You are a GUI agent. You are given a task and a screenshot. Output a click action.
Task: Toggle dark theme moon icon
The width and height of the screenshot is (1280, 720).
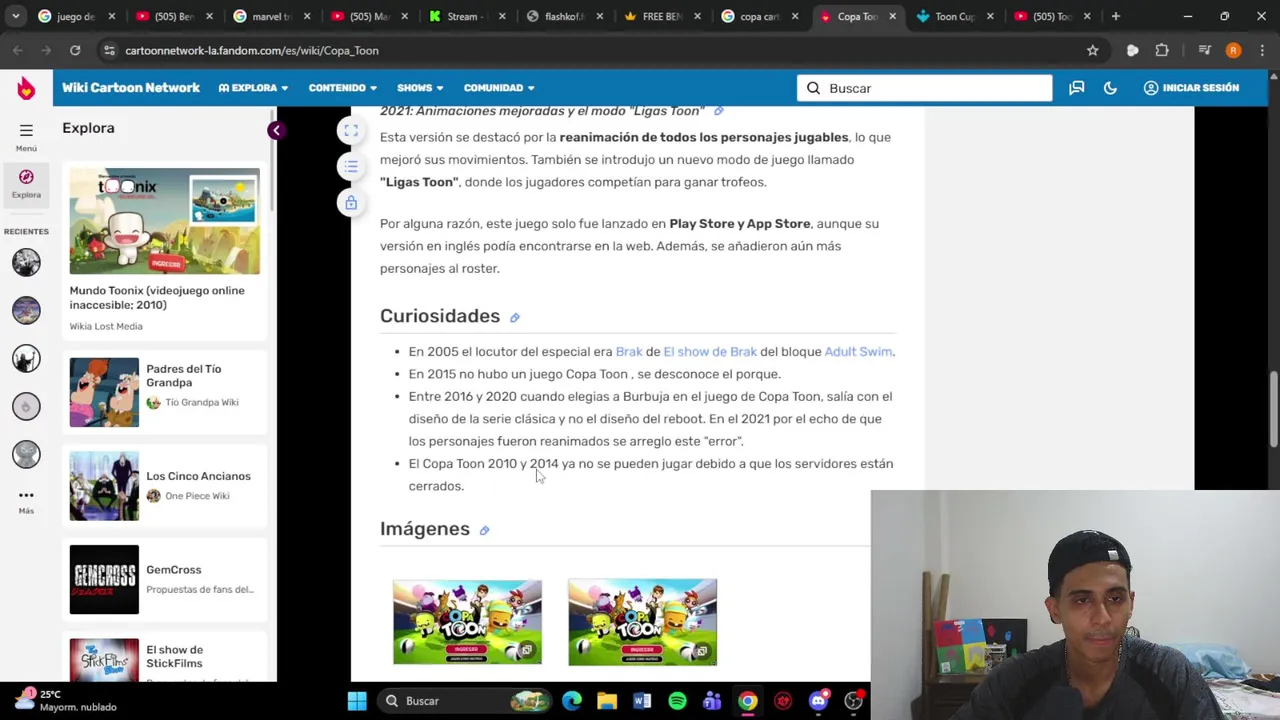(x=1110, y=88)
